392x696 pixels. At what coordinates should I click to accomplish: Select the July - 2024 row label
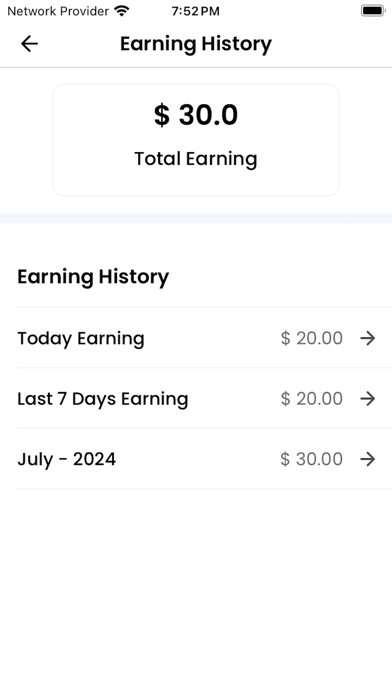click(67, 459)
